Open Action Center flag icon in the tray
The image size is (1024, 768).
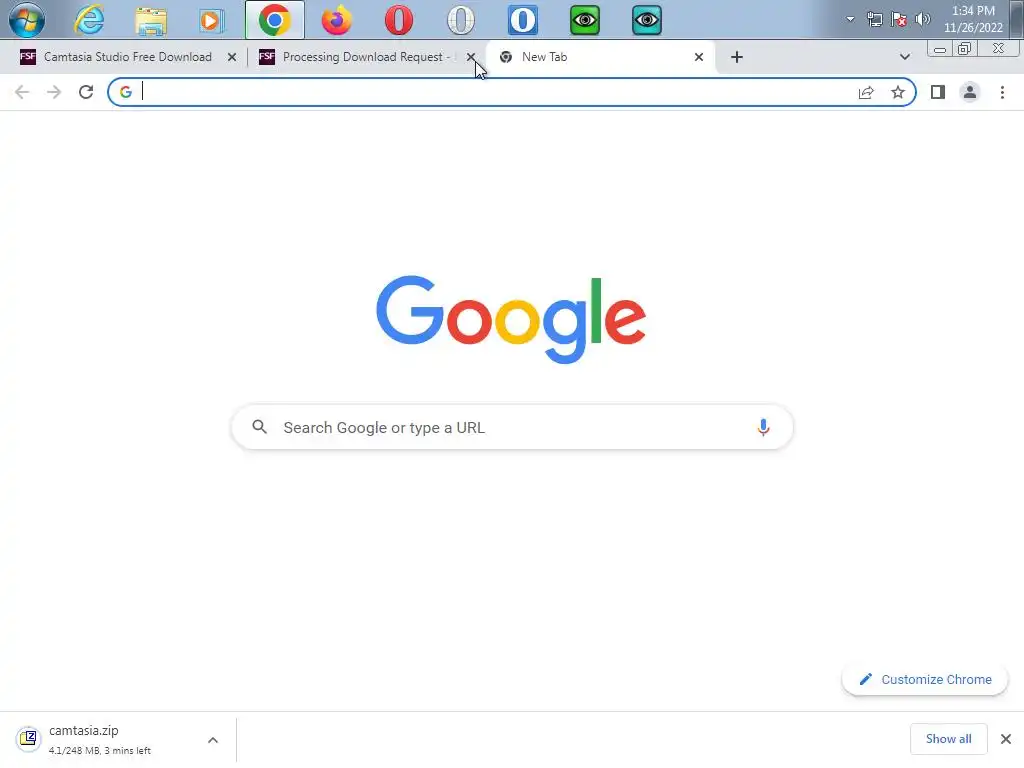click(899, 19)
